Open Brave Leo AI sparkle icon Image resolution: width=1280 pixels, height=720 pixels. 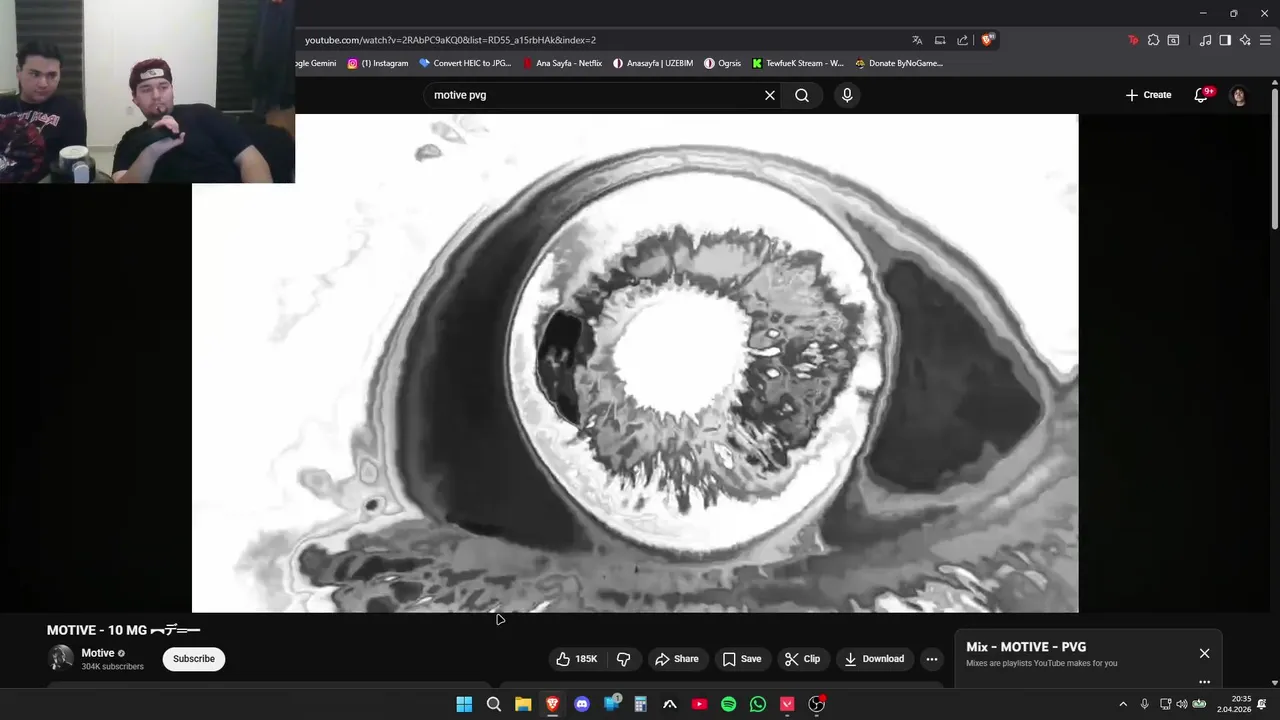click(x=1245, y=40)
